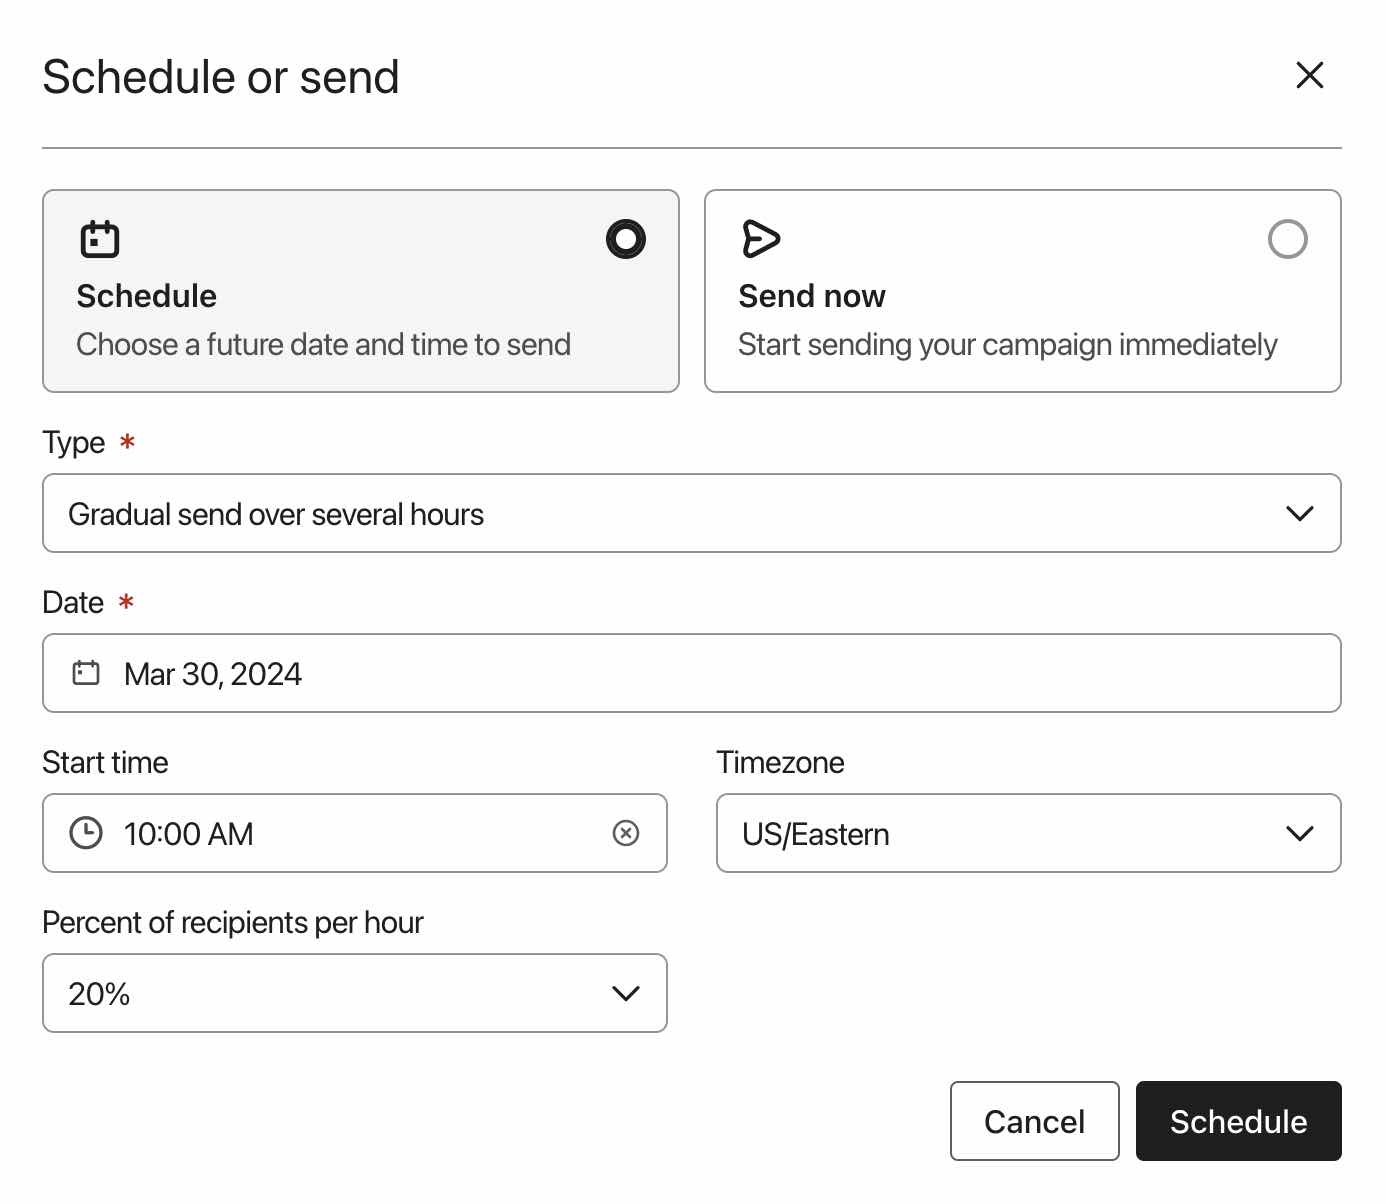Click the calendar icon on the Schedule card
The width and height of the screenshot is (1386, 1204).
(x=99, y=238)
